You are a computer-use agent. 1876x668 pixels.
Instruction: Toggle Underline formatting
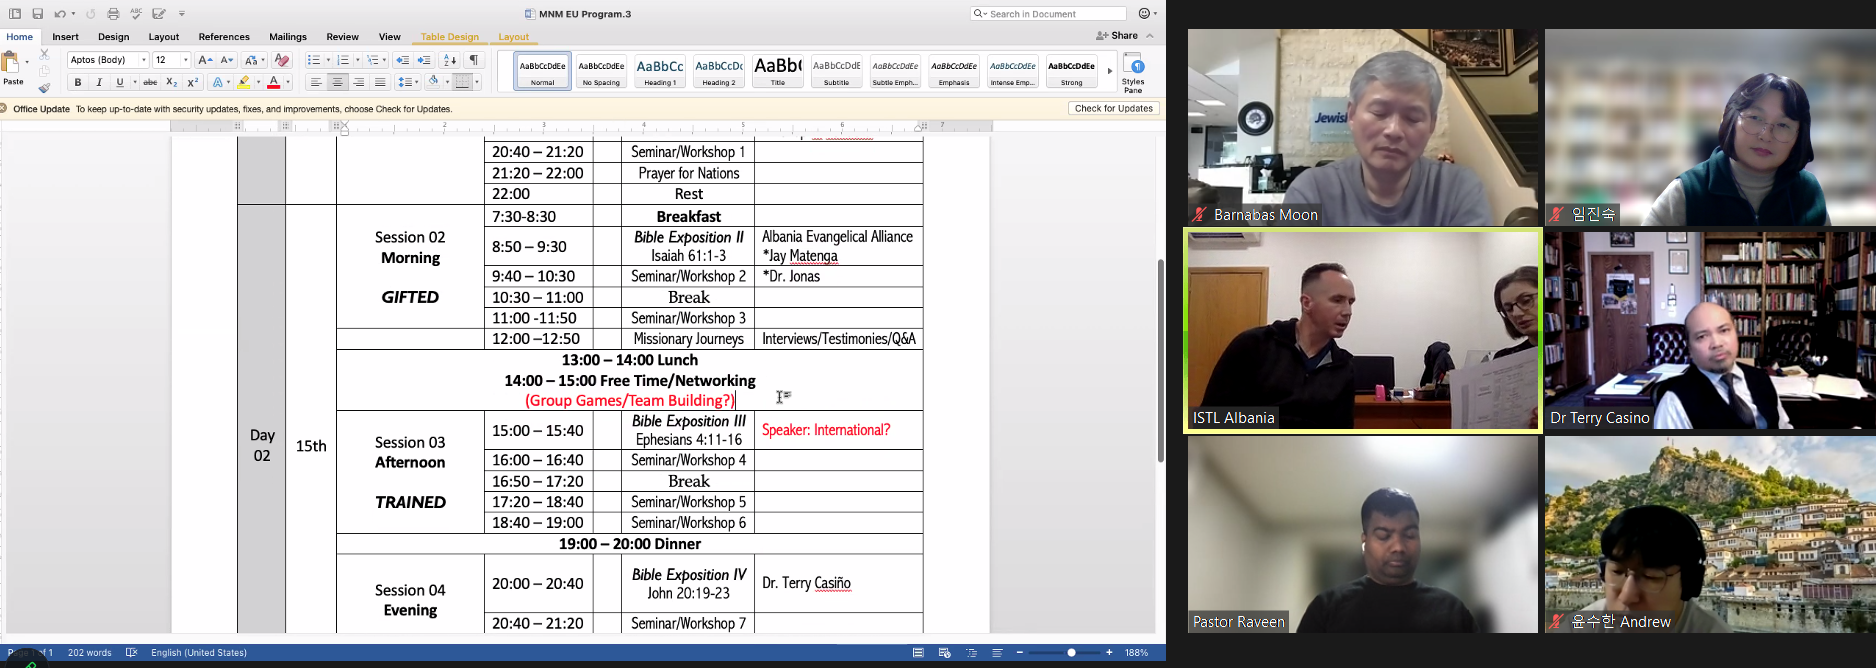click(120, 82)
